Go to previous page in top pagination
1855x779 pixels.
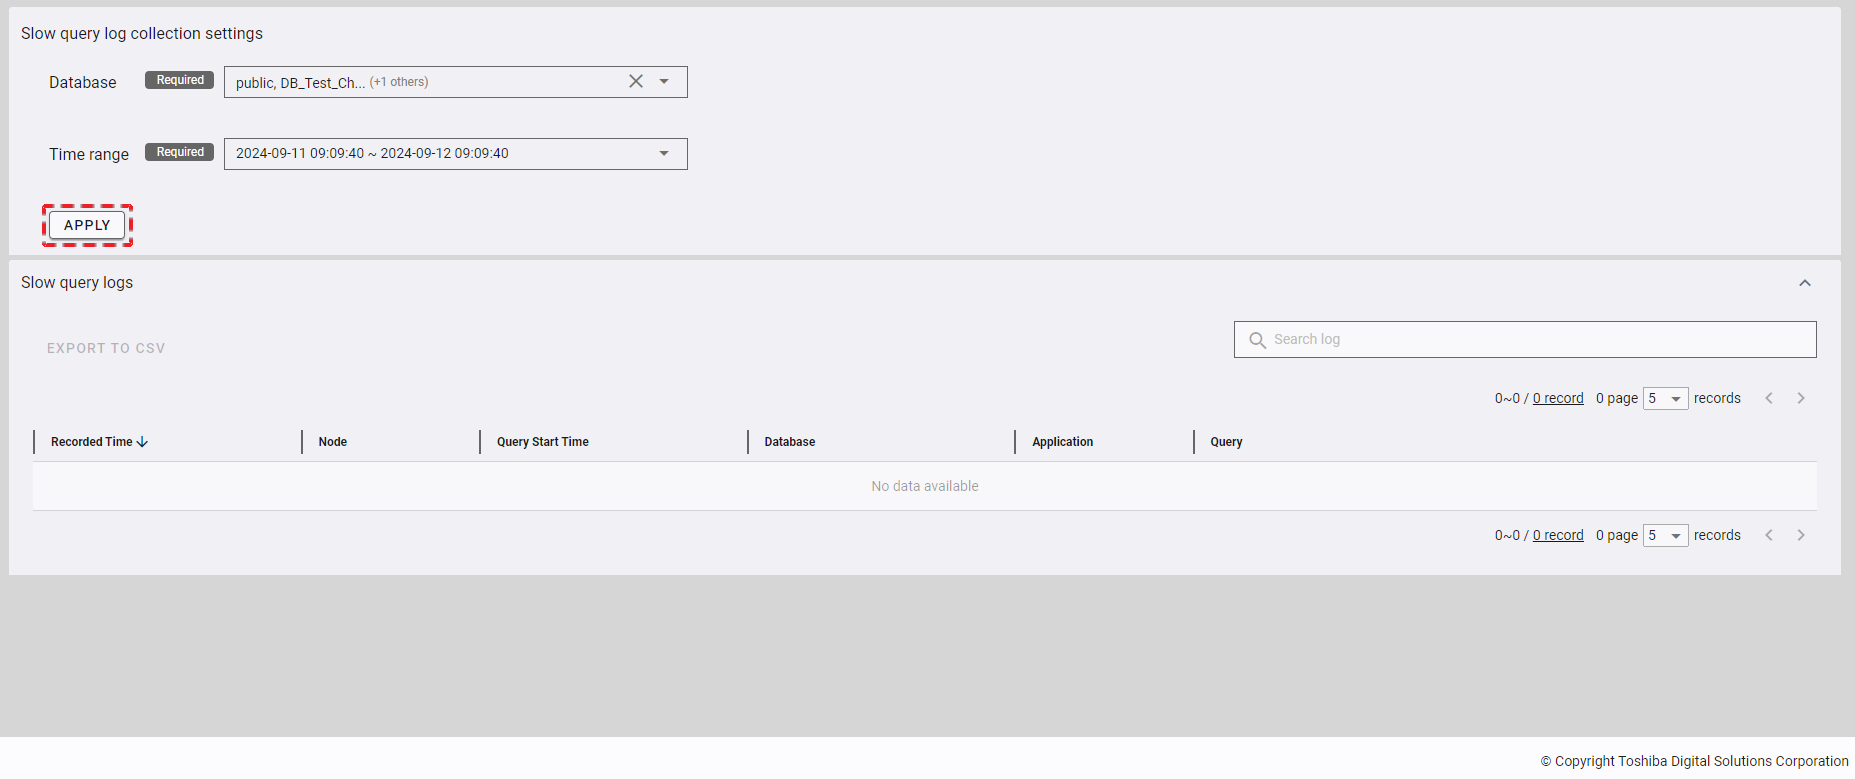(1769, 399)
